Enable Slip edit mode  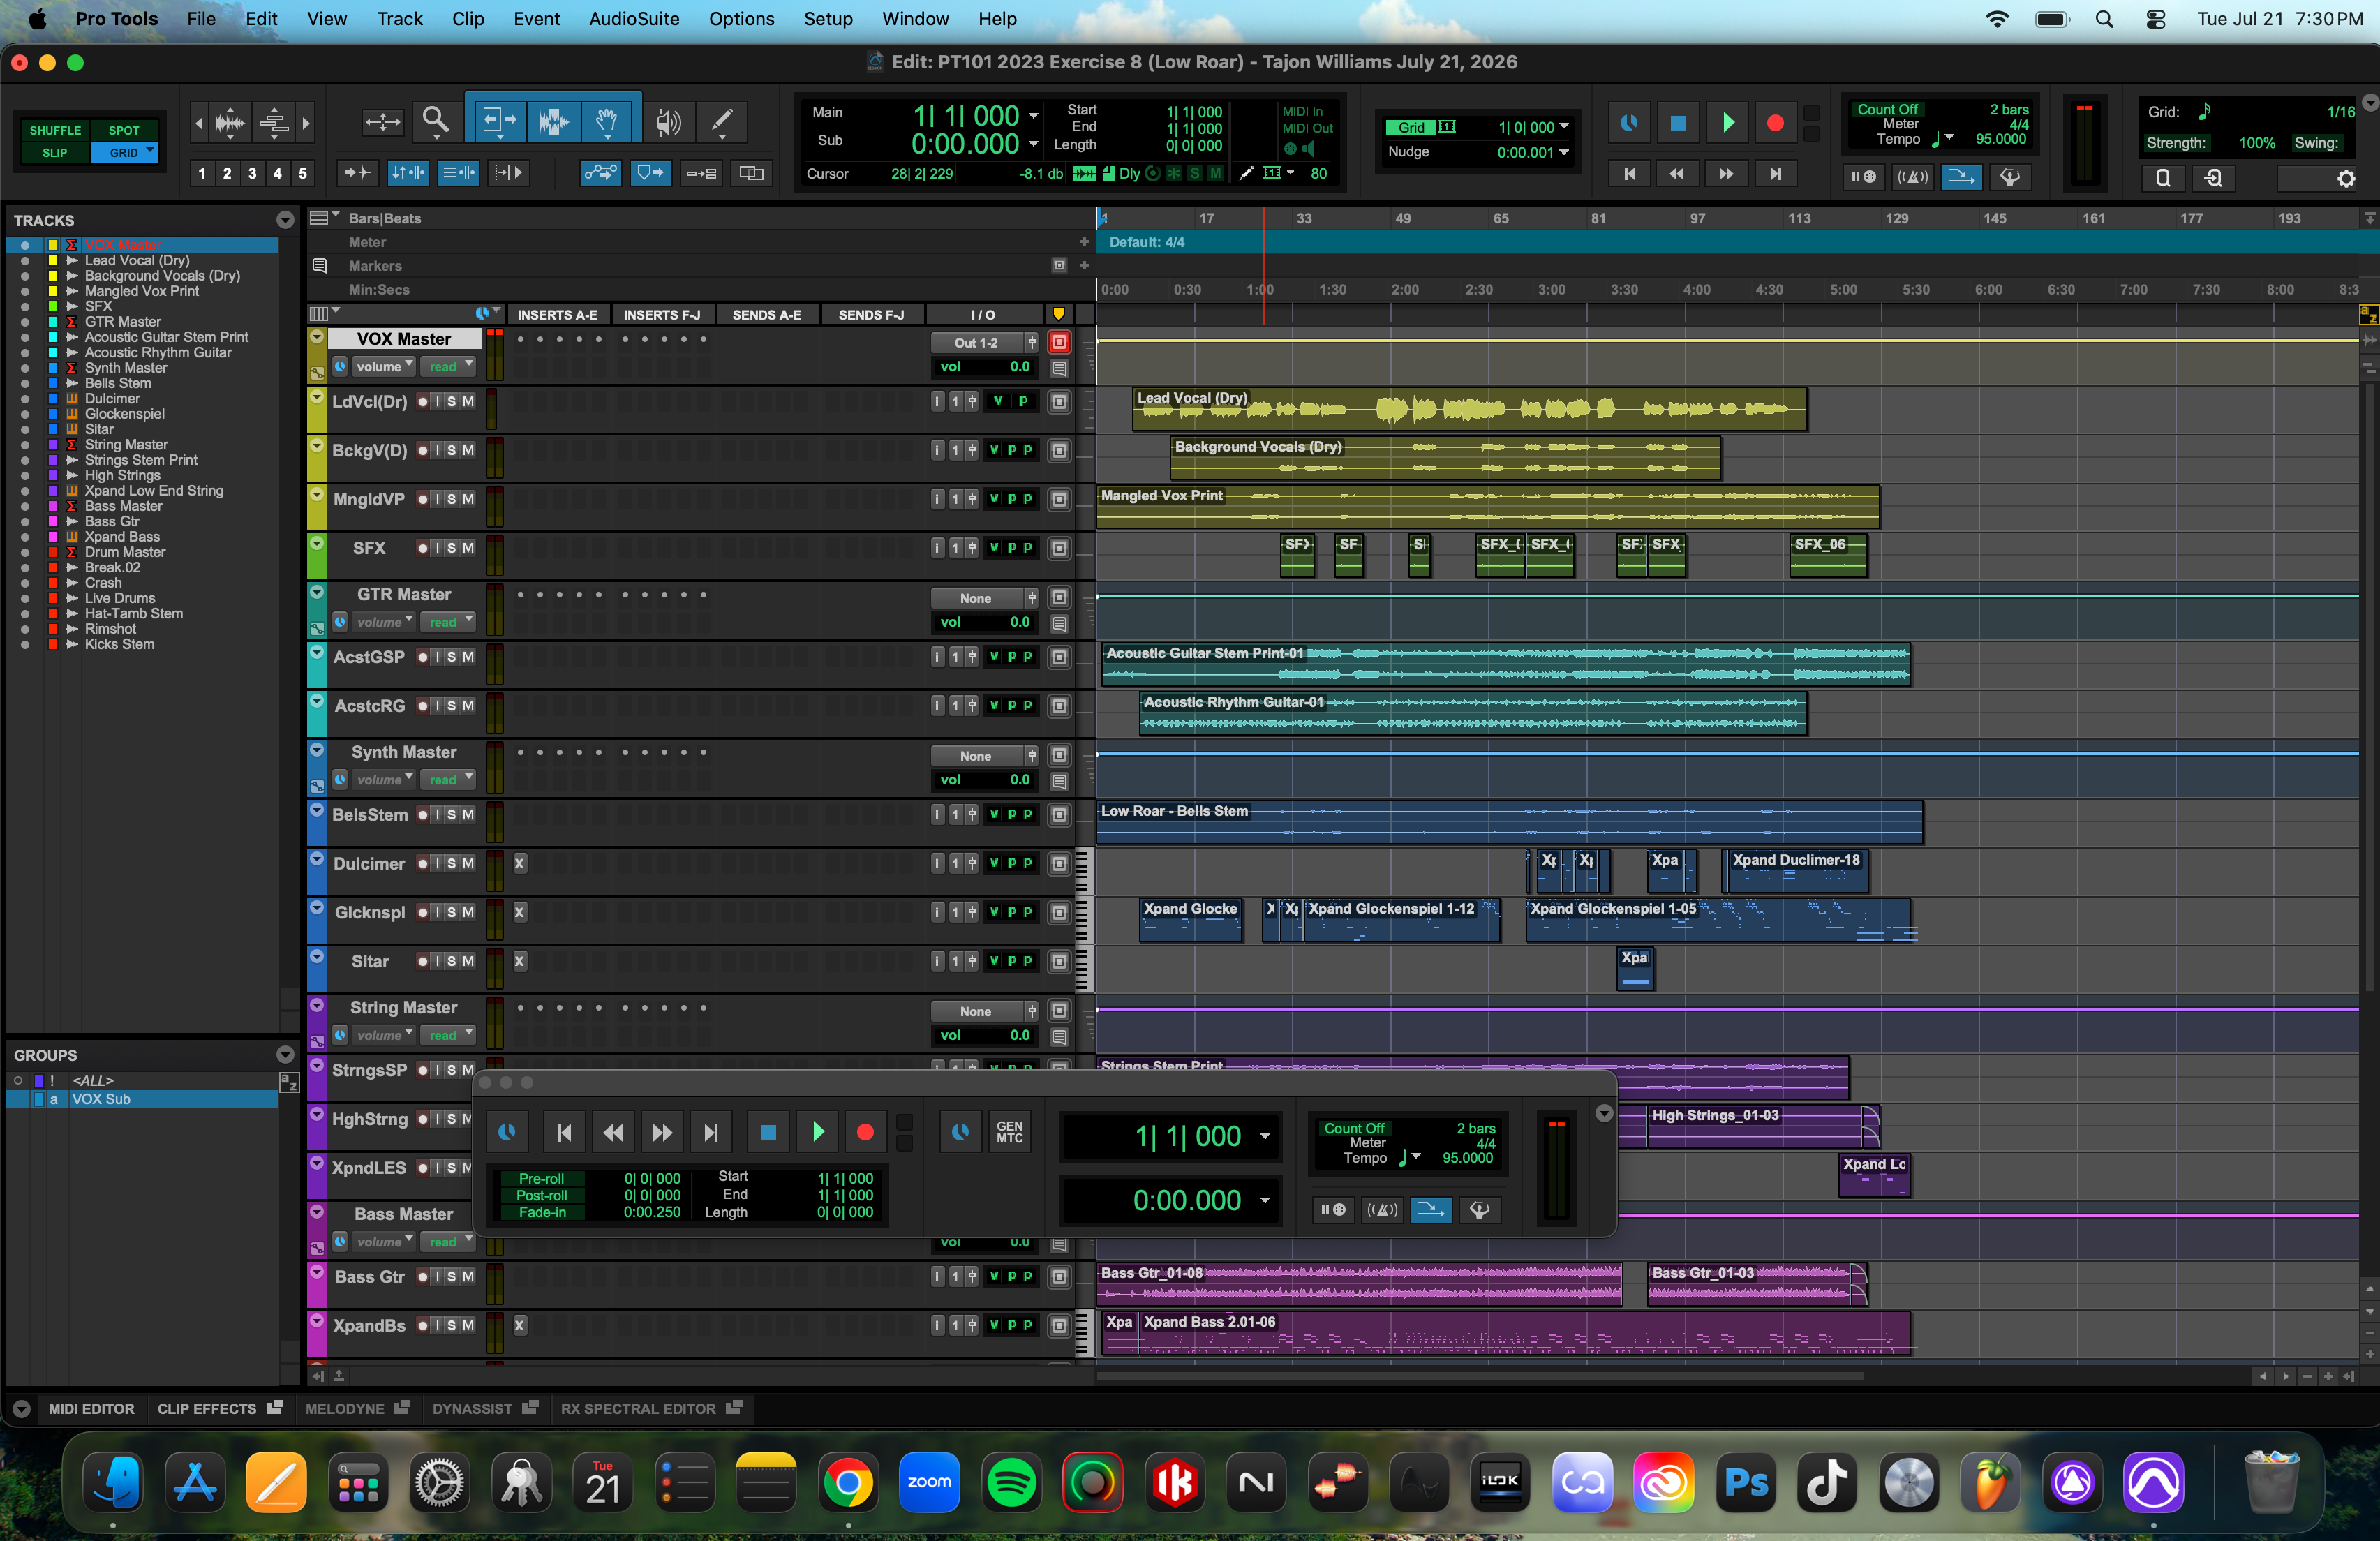(55, 153)
